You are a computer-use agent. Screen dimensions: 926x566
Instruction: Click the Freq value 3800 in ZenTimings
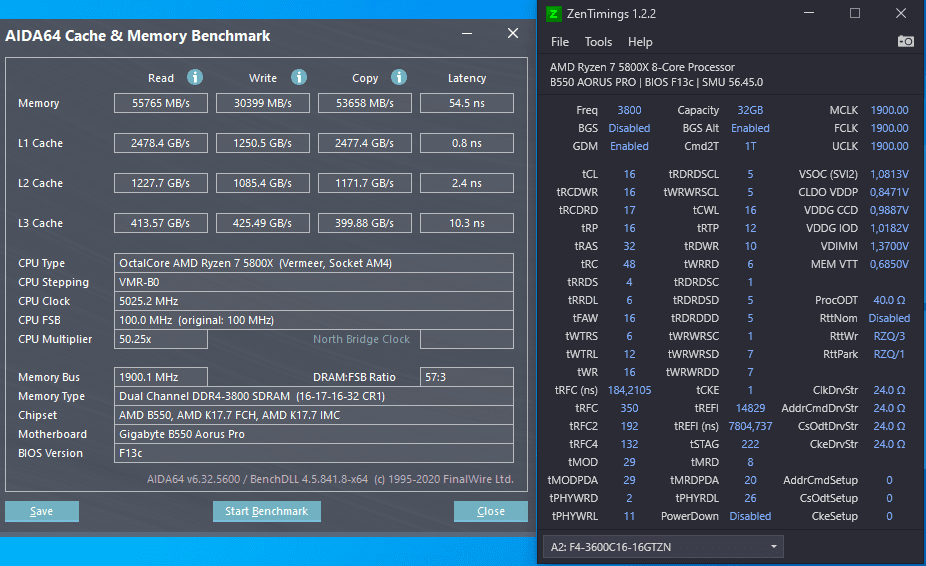630,110
